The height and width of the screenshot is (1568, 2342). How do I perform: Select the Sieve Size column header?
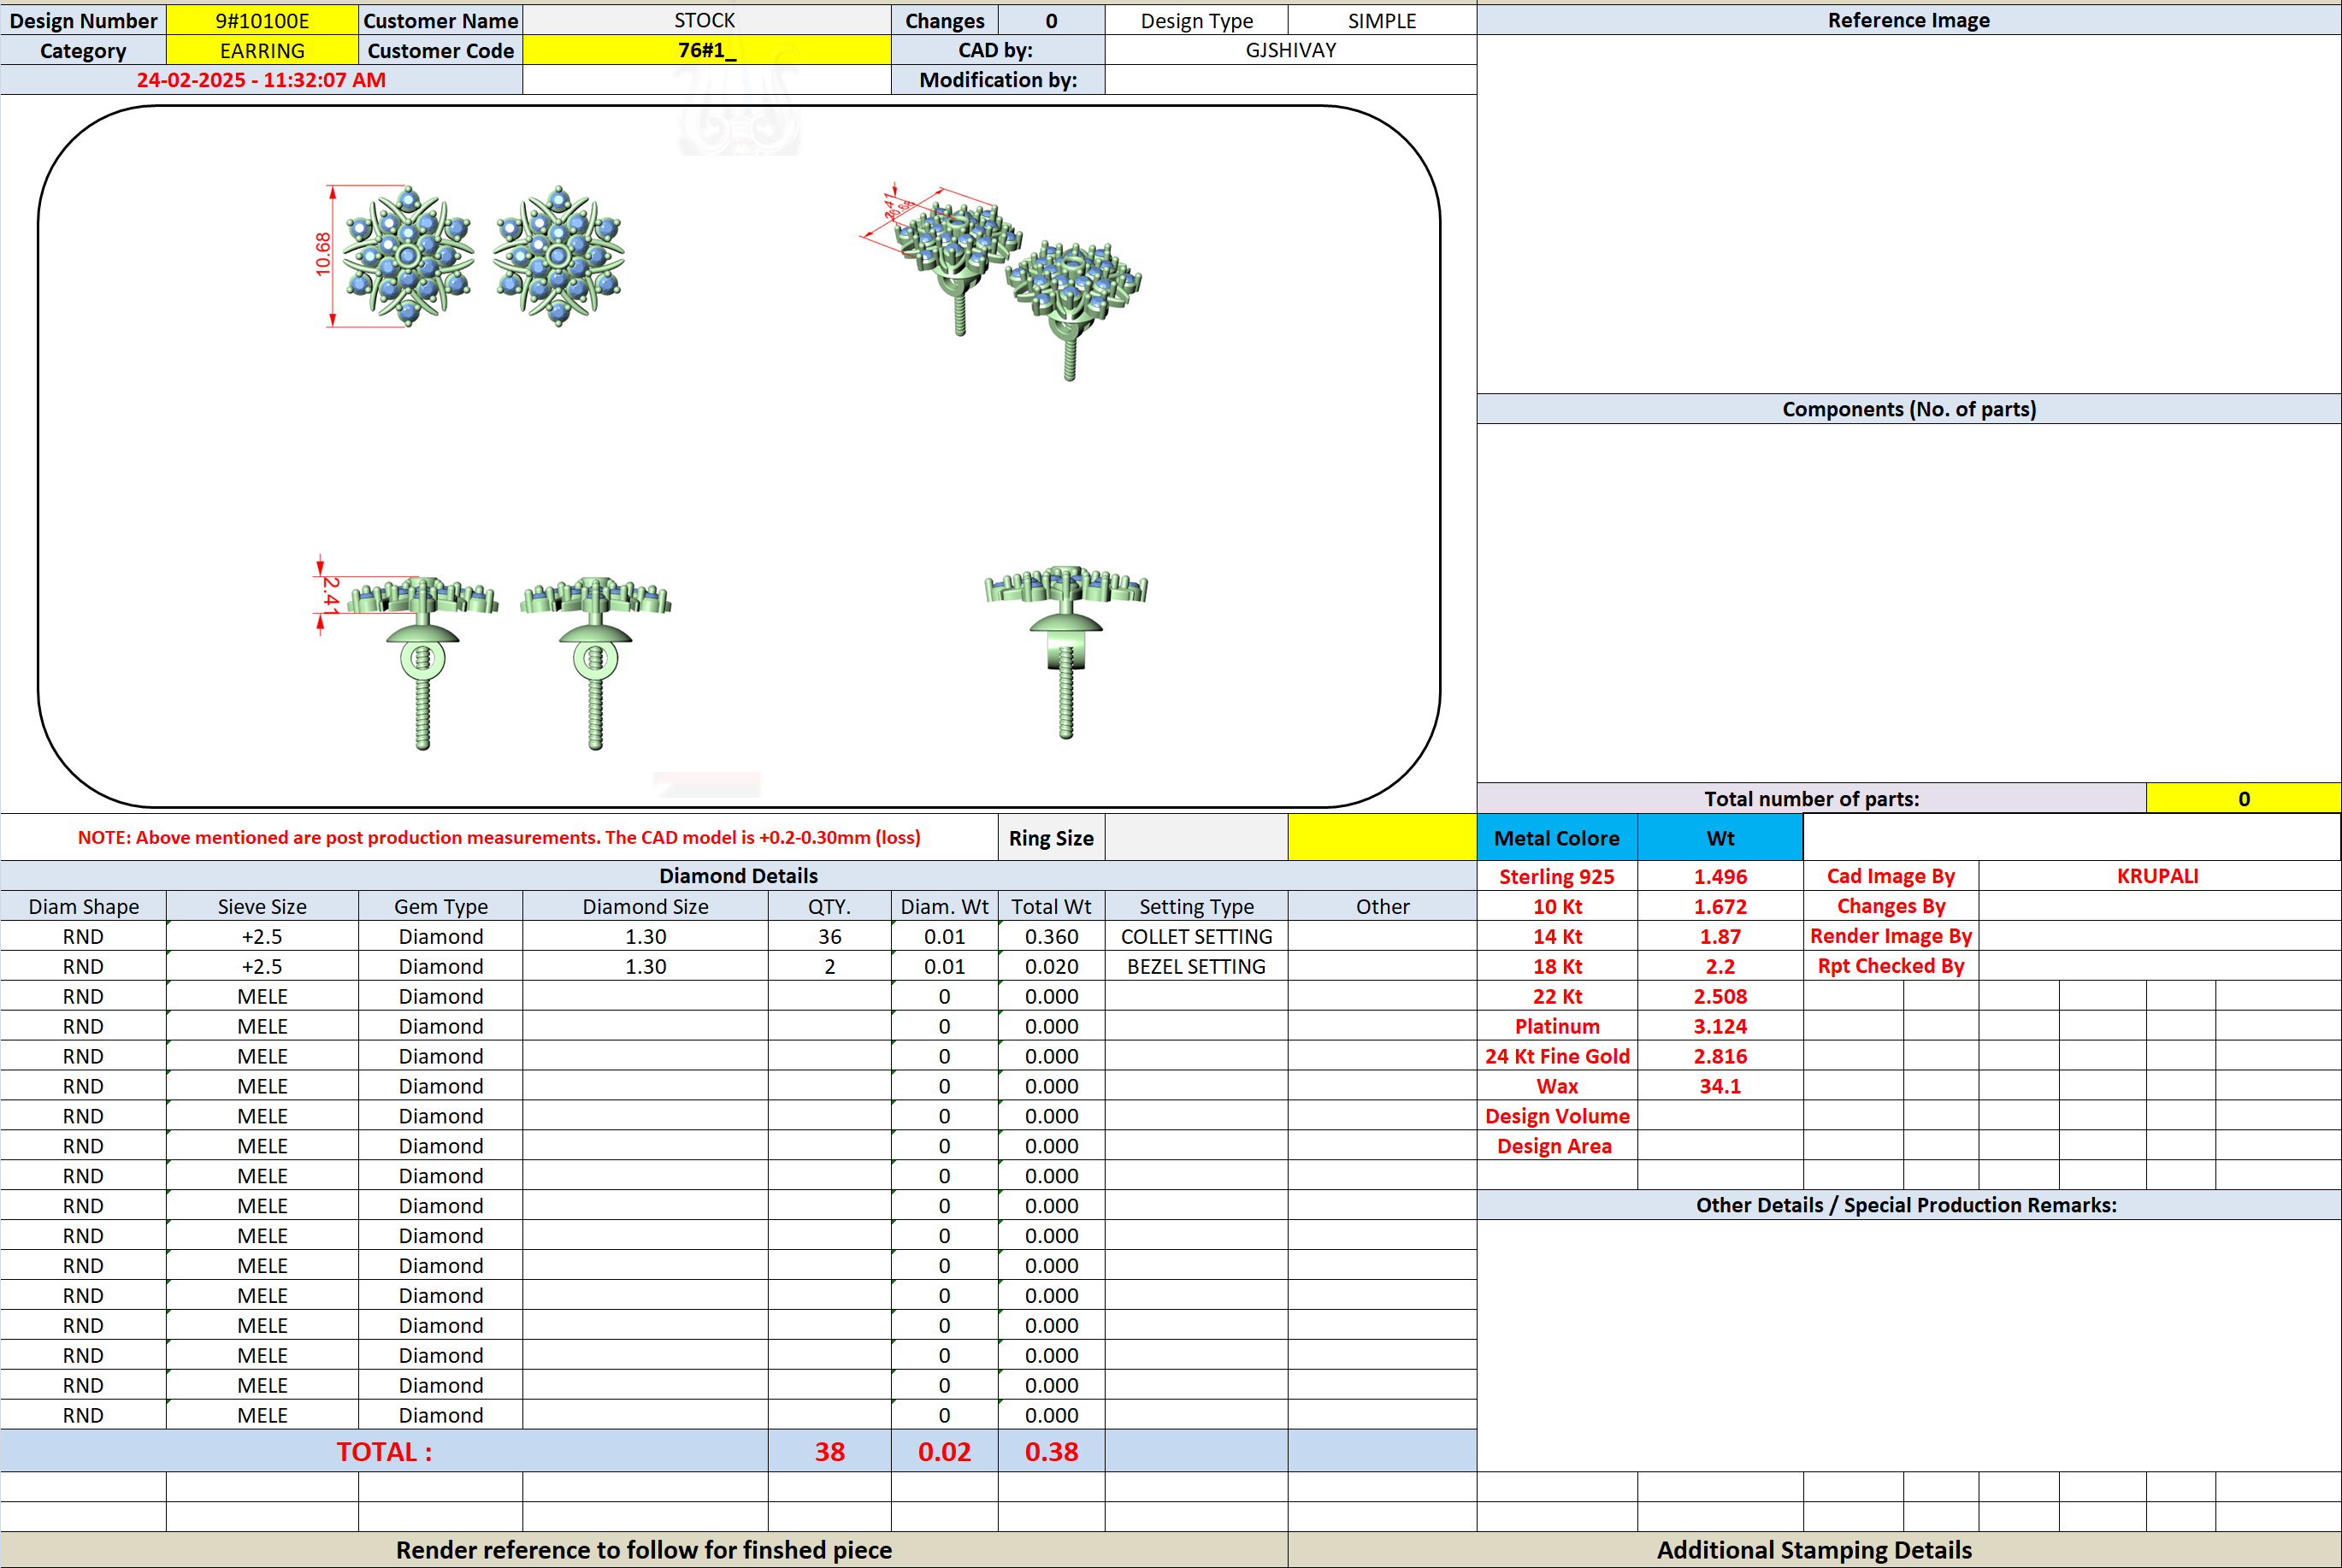(262, 906)
